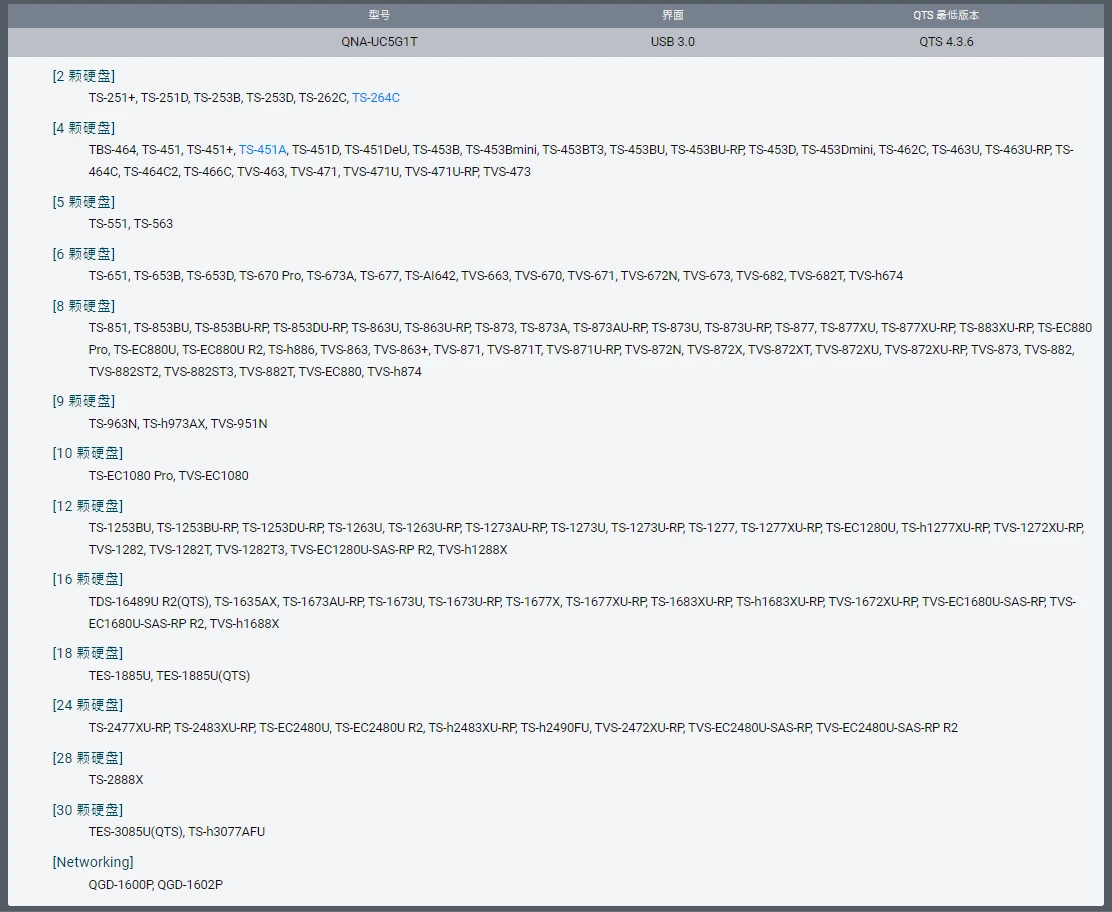
Task: Click the [9 颗硬盘] section heading
Action: [84, 401]
